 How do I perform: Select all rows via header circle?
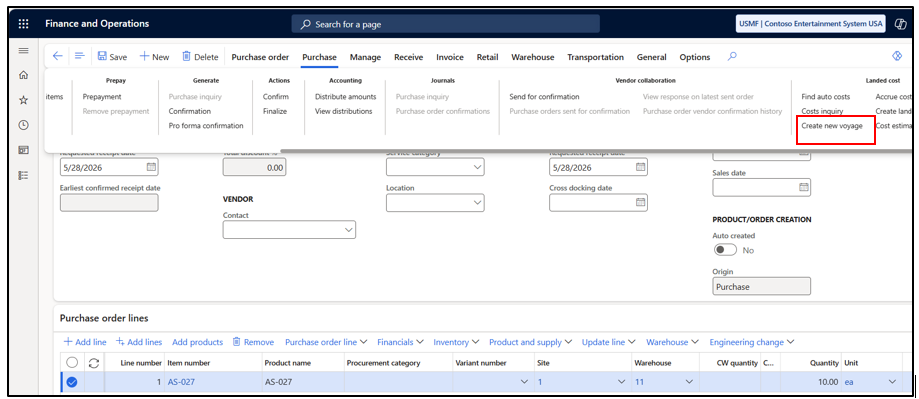coord(72,363)
